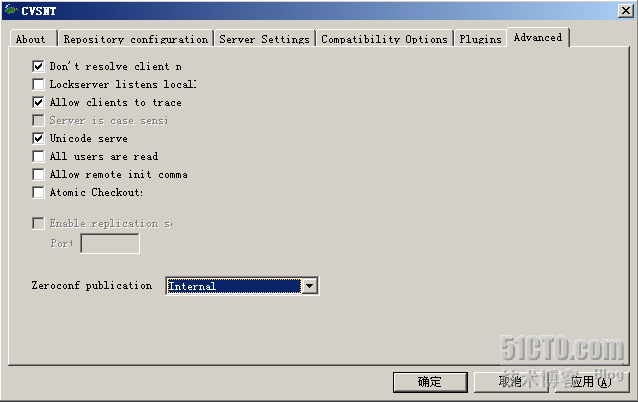The image size is (638, 402).
Task: Switch to the About tab
Action: [x=31, y=39]
